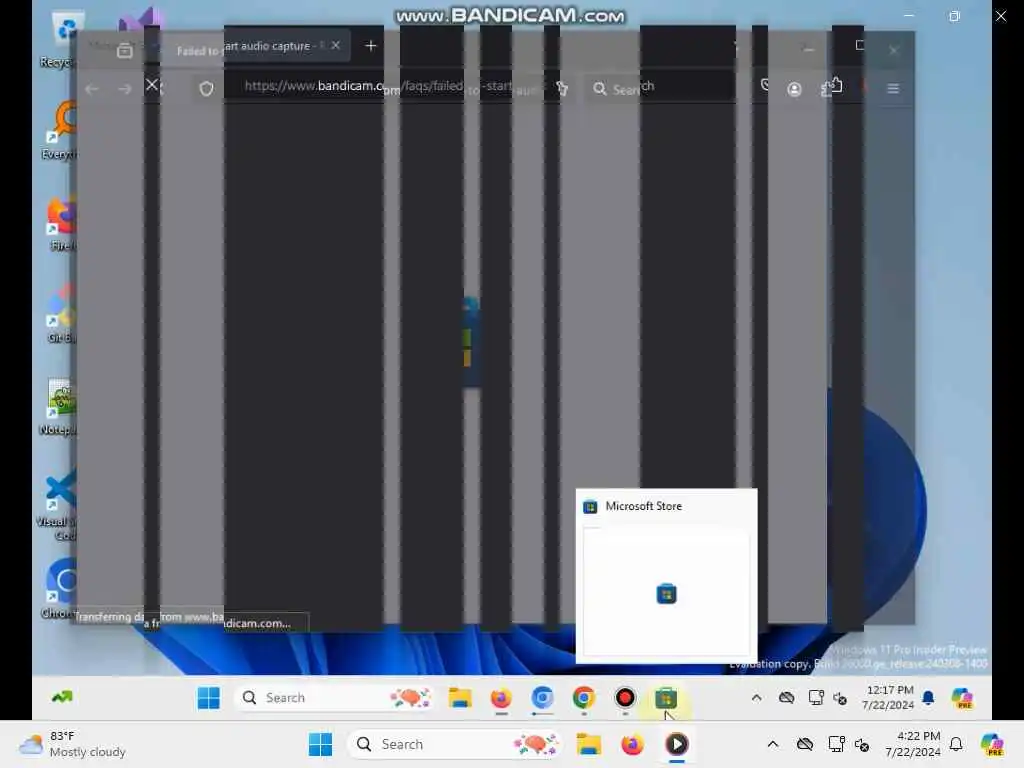The height and width of the screenshot is (768, 1024).
Task: Click the display icon on bottom taskbar
Action: click(x=837, y=744)
